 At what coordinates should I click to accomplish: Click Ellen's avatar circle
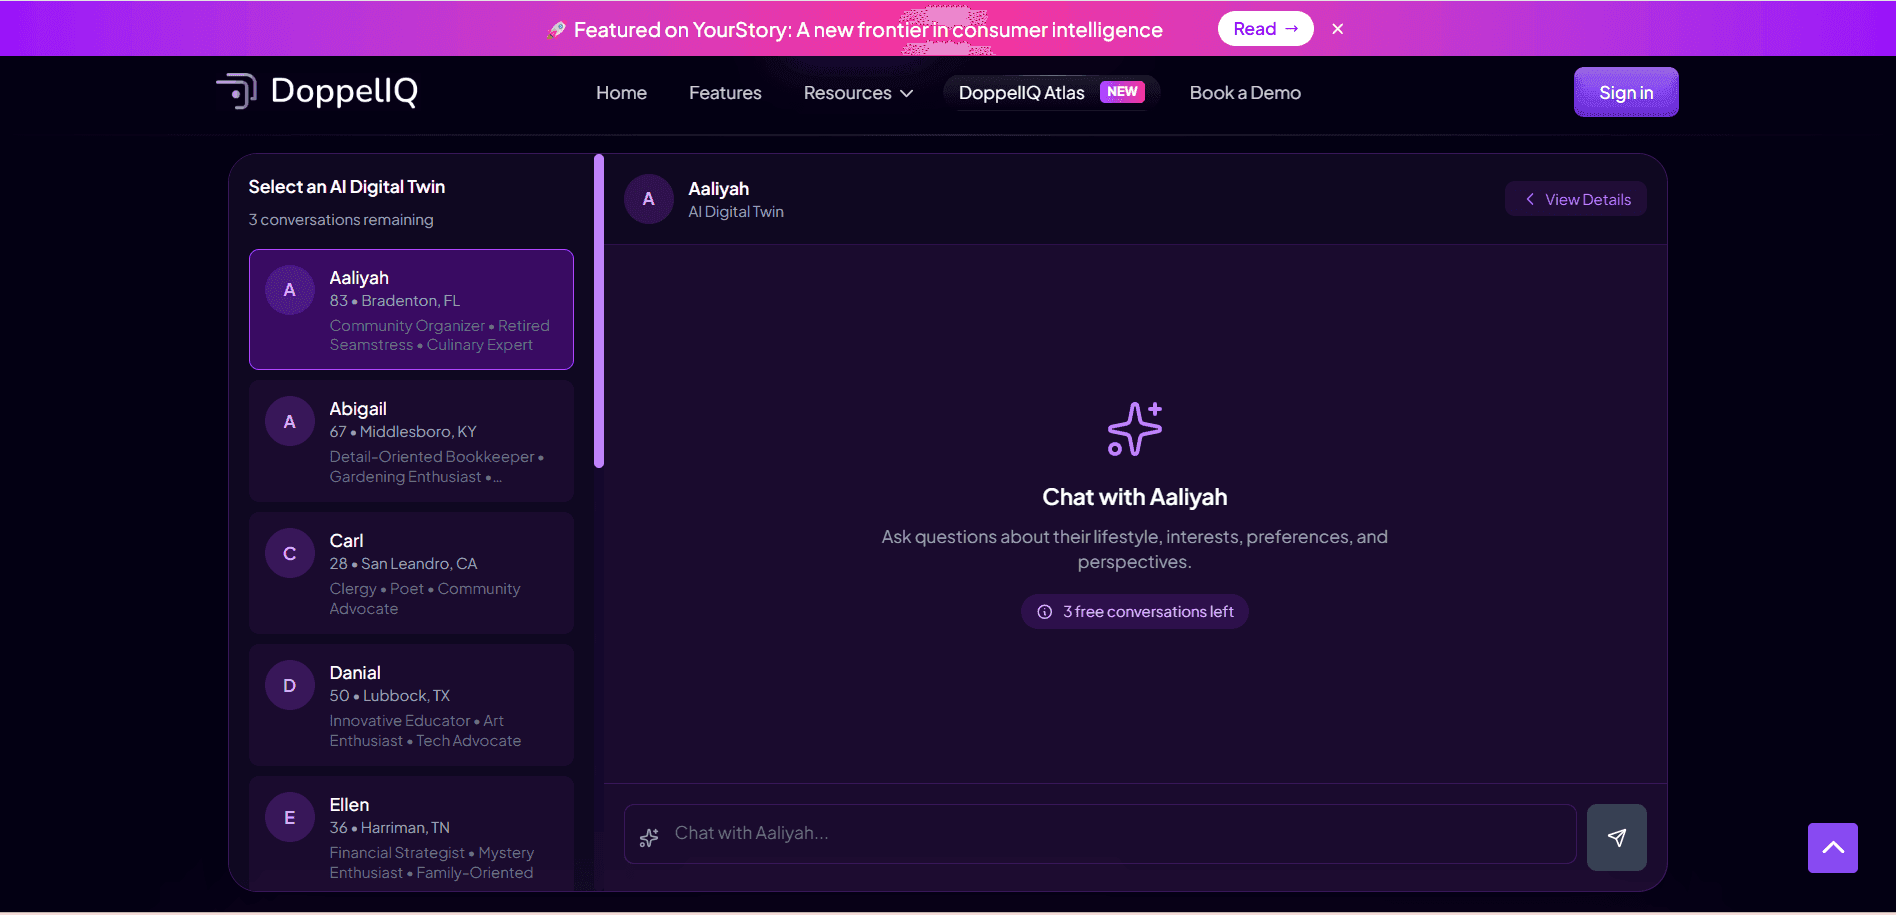[290, 818]
